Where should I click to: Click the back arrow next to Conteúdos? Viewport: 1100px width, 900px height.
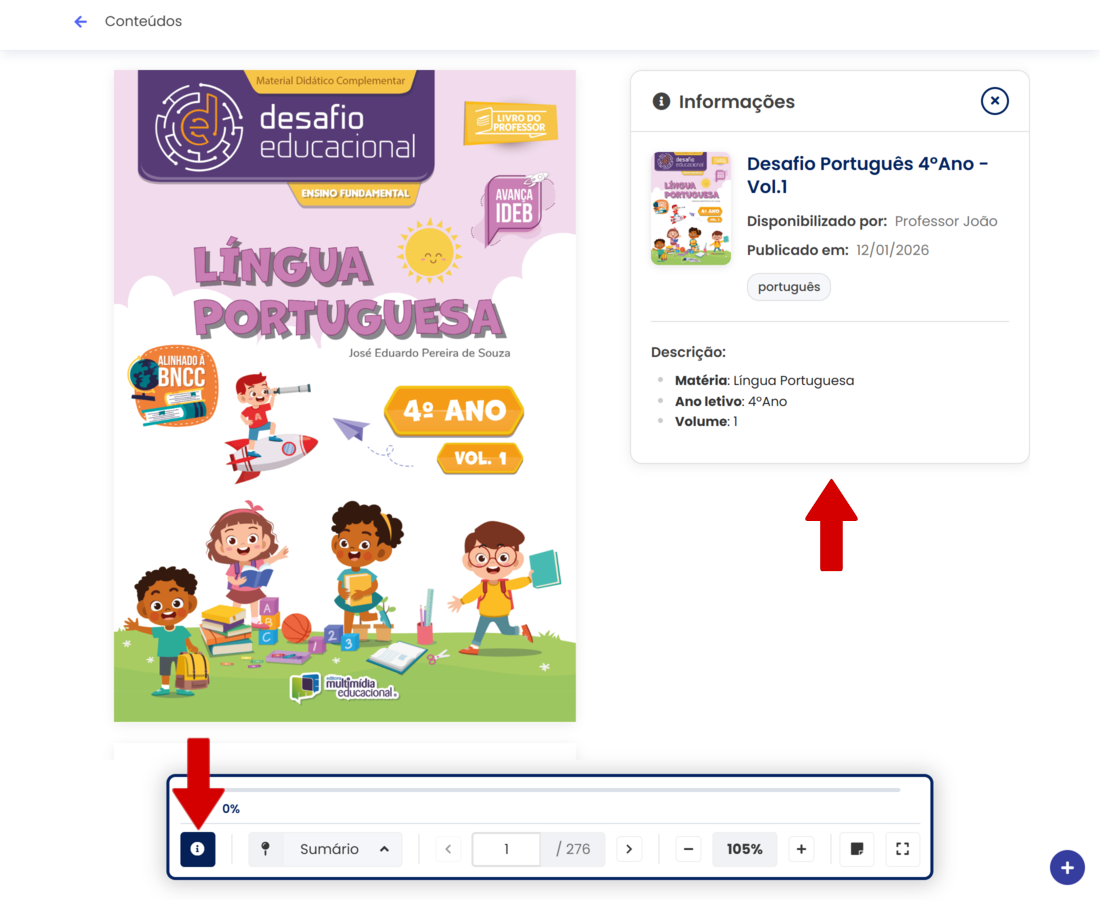pyautogui.click(x=81, y=22)
